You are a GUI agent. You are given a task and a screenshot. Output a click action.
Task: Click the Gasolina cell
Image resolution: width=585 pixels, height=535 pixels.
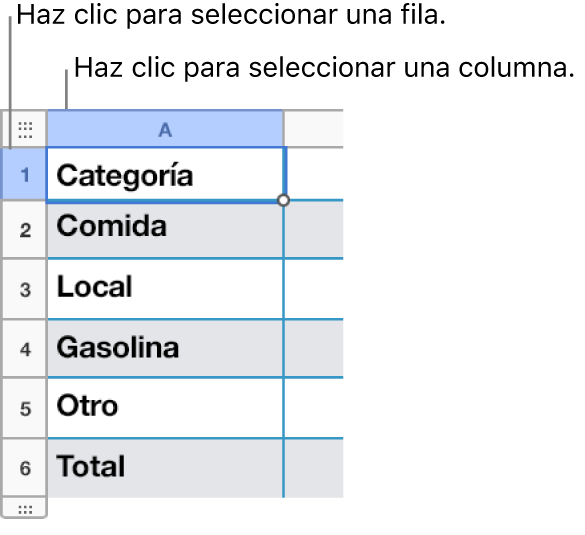pyautogui.click(x=165, y=348)
